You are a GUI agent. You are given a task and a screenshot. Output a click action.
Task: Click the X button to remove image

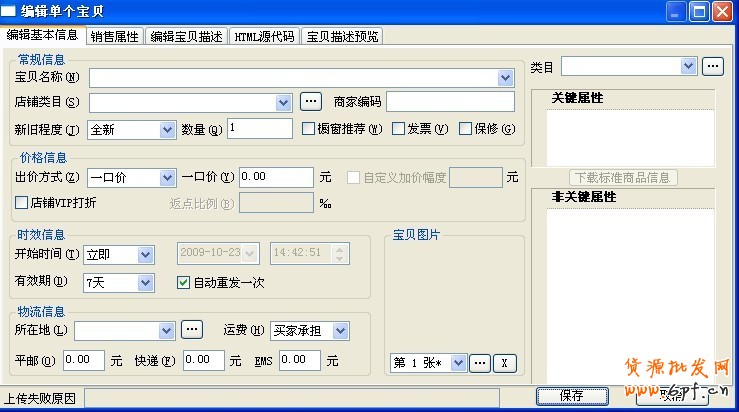(x=506, y=362)
